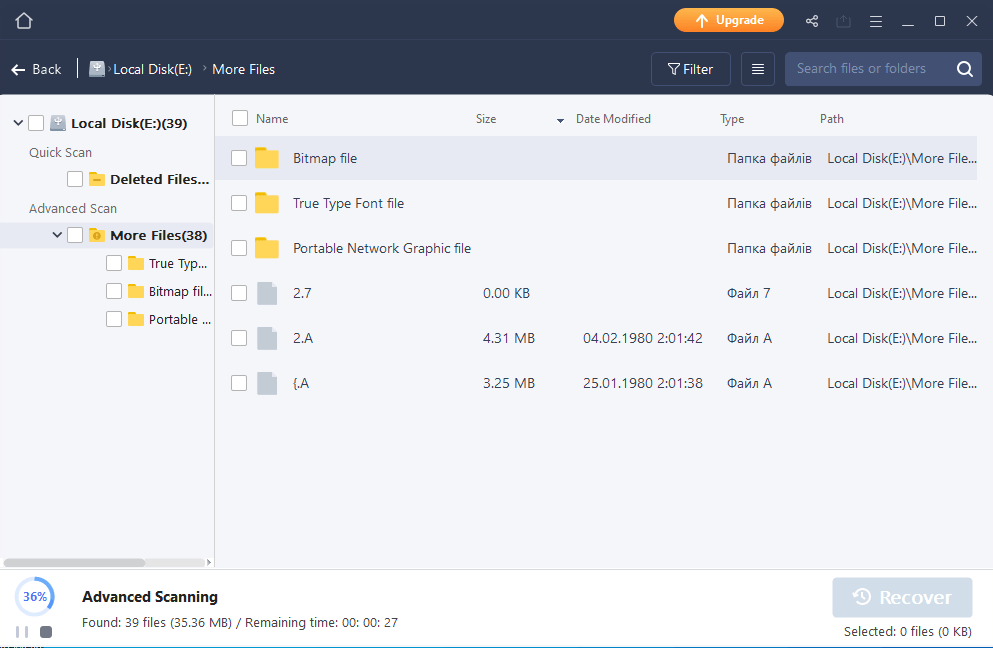993x648 pixels.
Task: Pause the advanced scanning
Action: pos(22,632)
